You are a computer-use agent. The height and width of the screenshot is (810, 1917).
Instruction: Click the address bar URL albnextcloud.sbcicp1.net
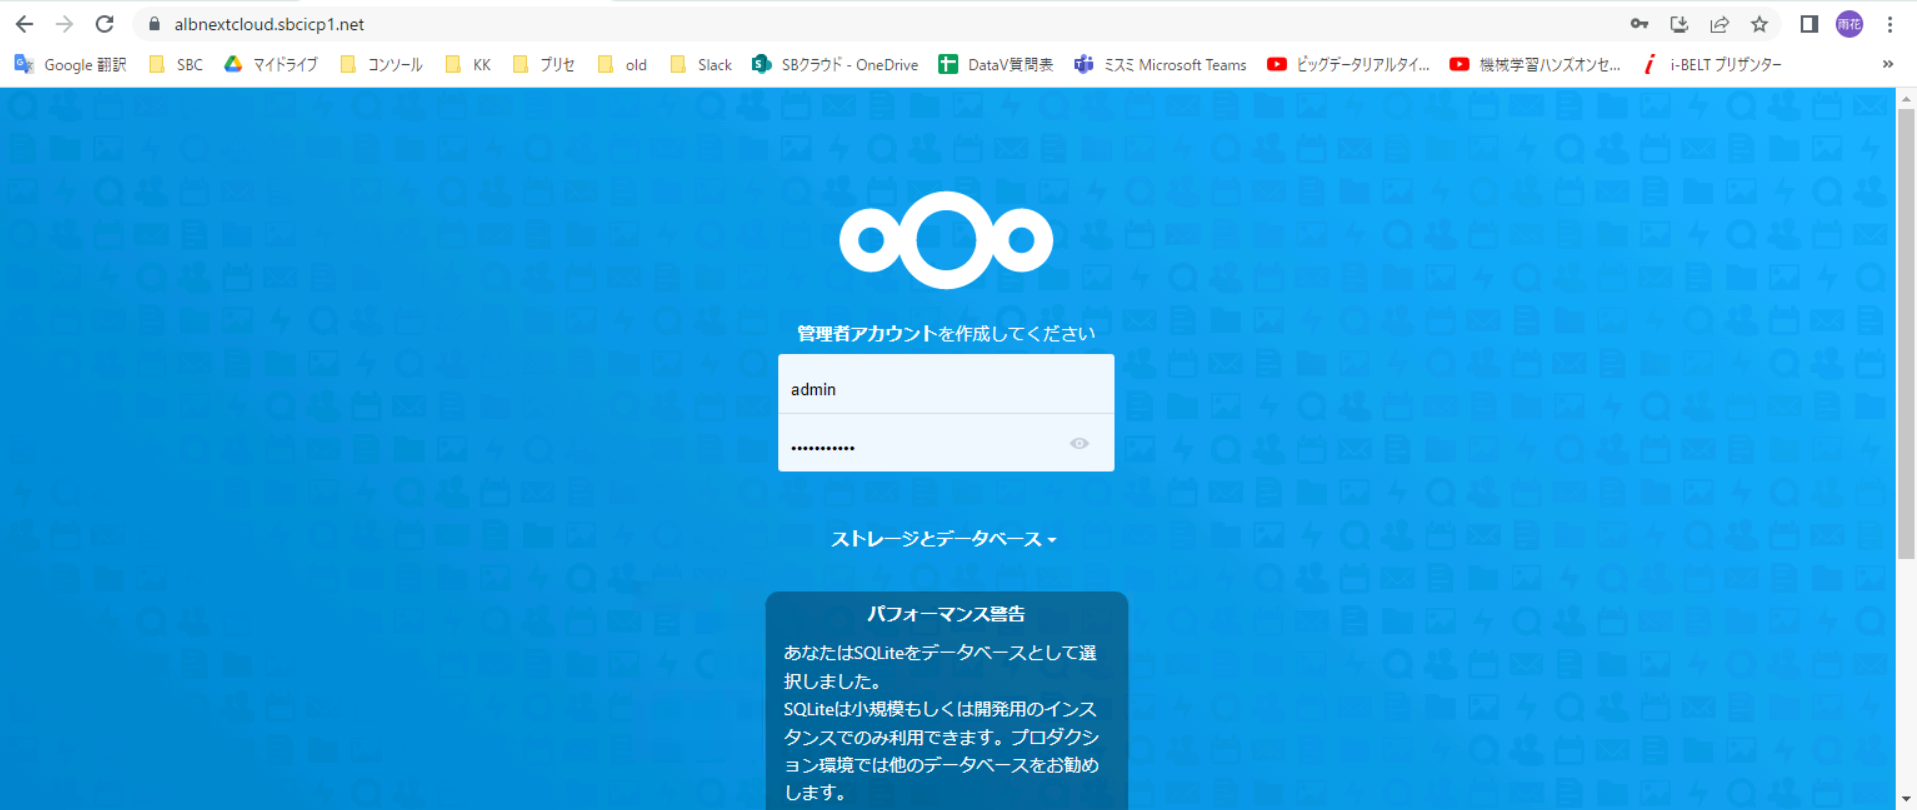[x=269, y=24]
